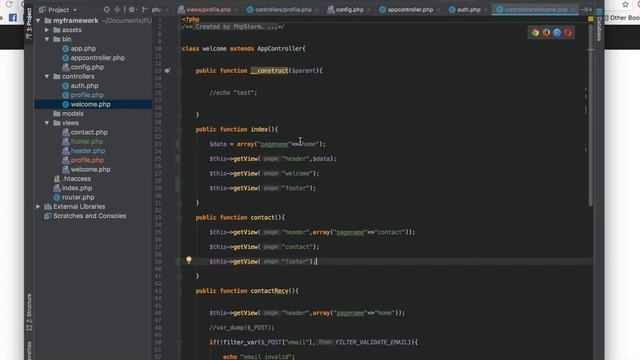Close the config.php editor tab
The width and height of the screenshot is (640, 360).
click(x=369, y=10)
